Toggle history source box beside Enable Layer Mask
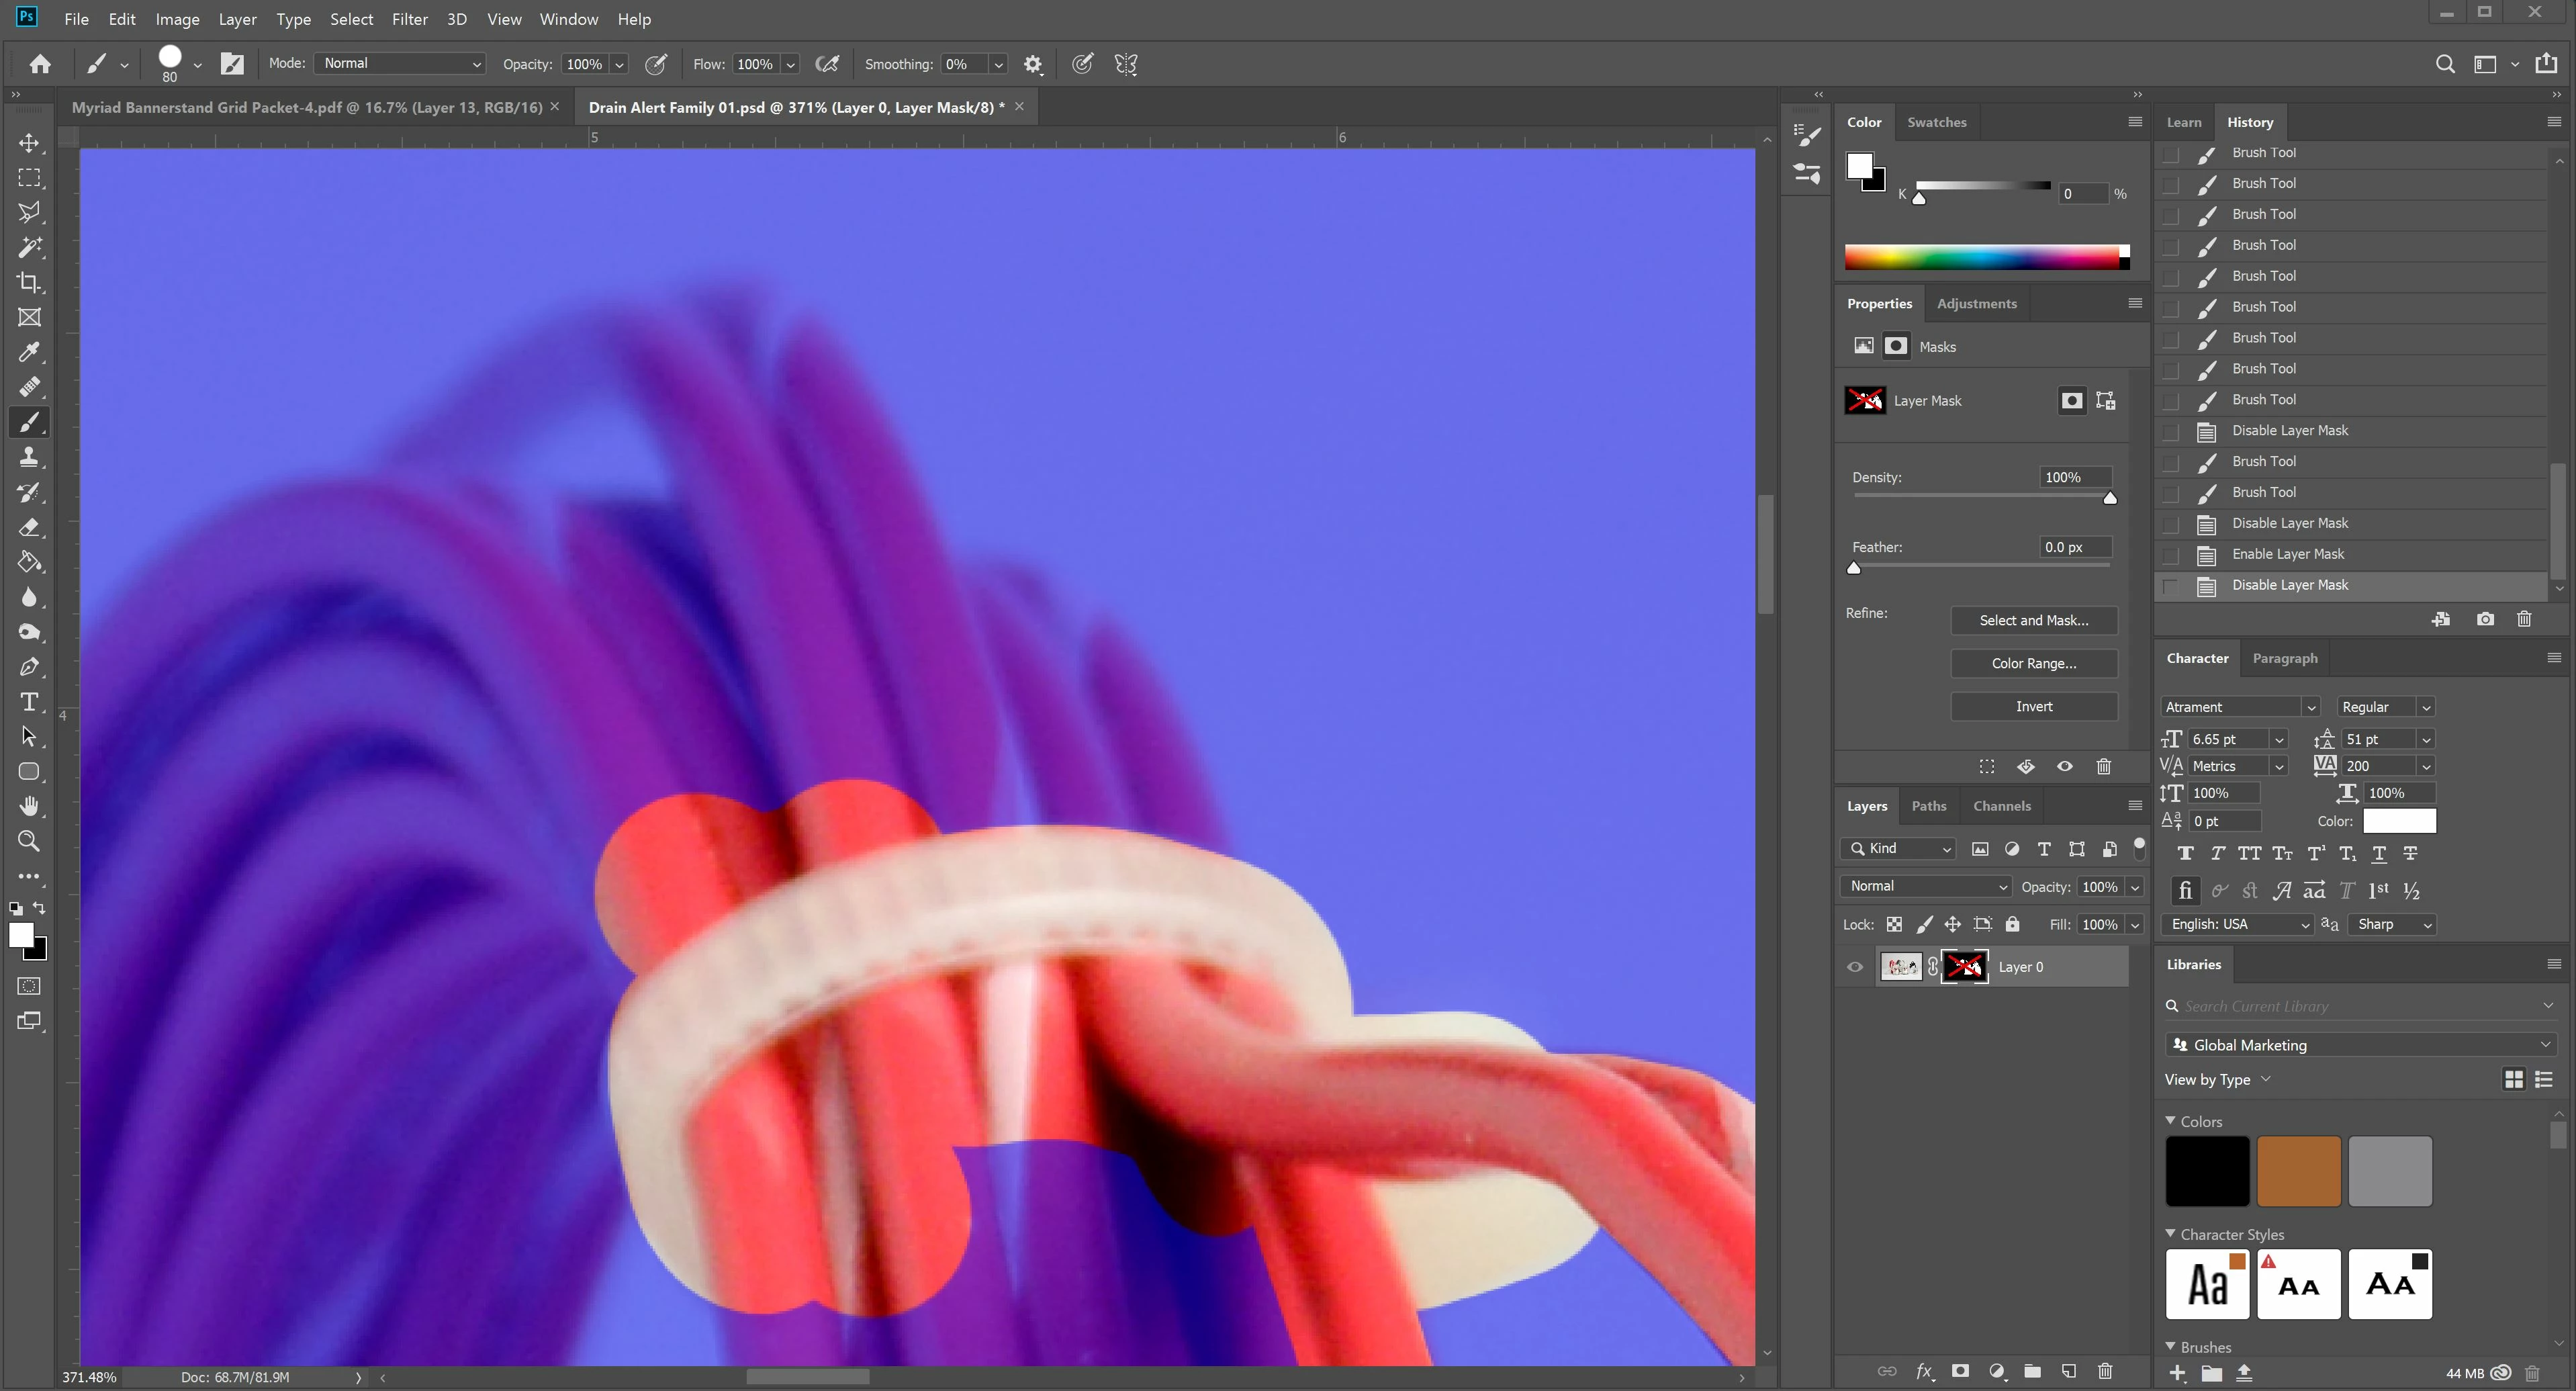Image resolution: width=2576 pixels, height=1391 pixels. click(2171, 555)
